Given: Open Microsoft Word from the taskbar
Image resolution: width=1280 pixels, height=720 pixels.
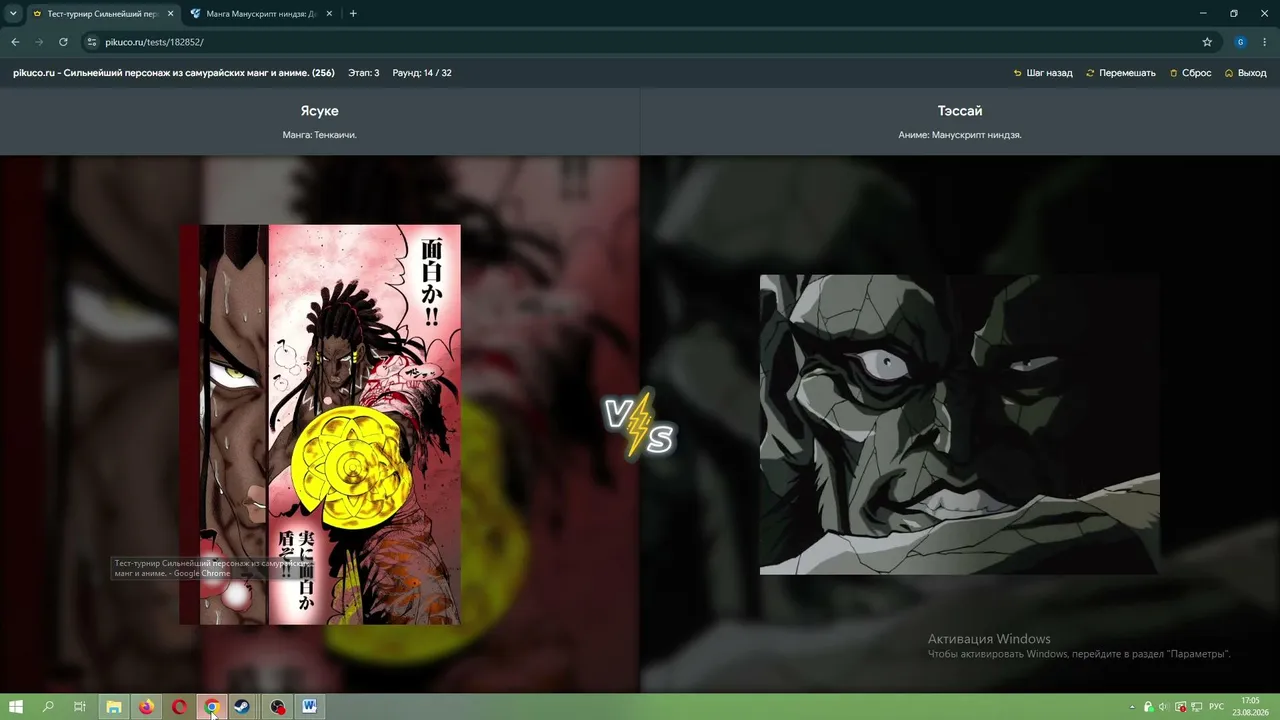Looking at the screenshot, I should 309,707.
